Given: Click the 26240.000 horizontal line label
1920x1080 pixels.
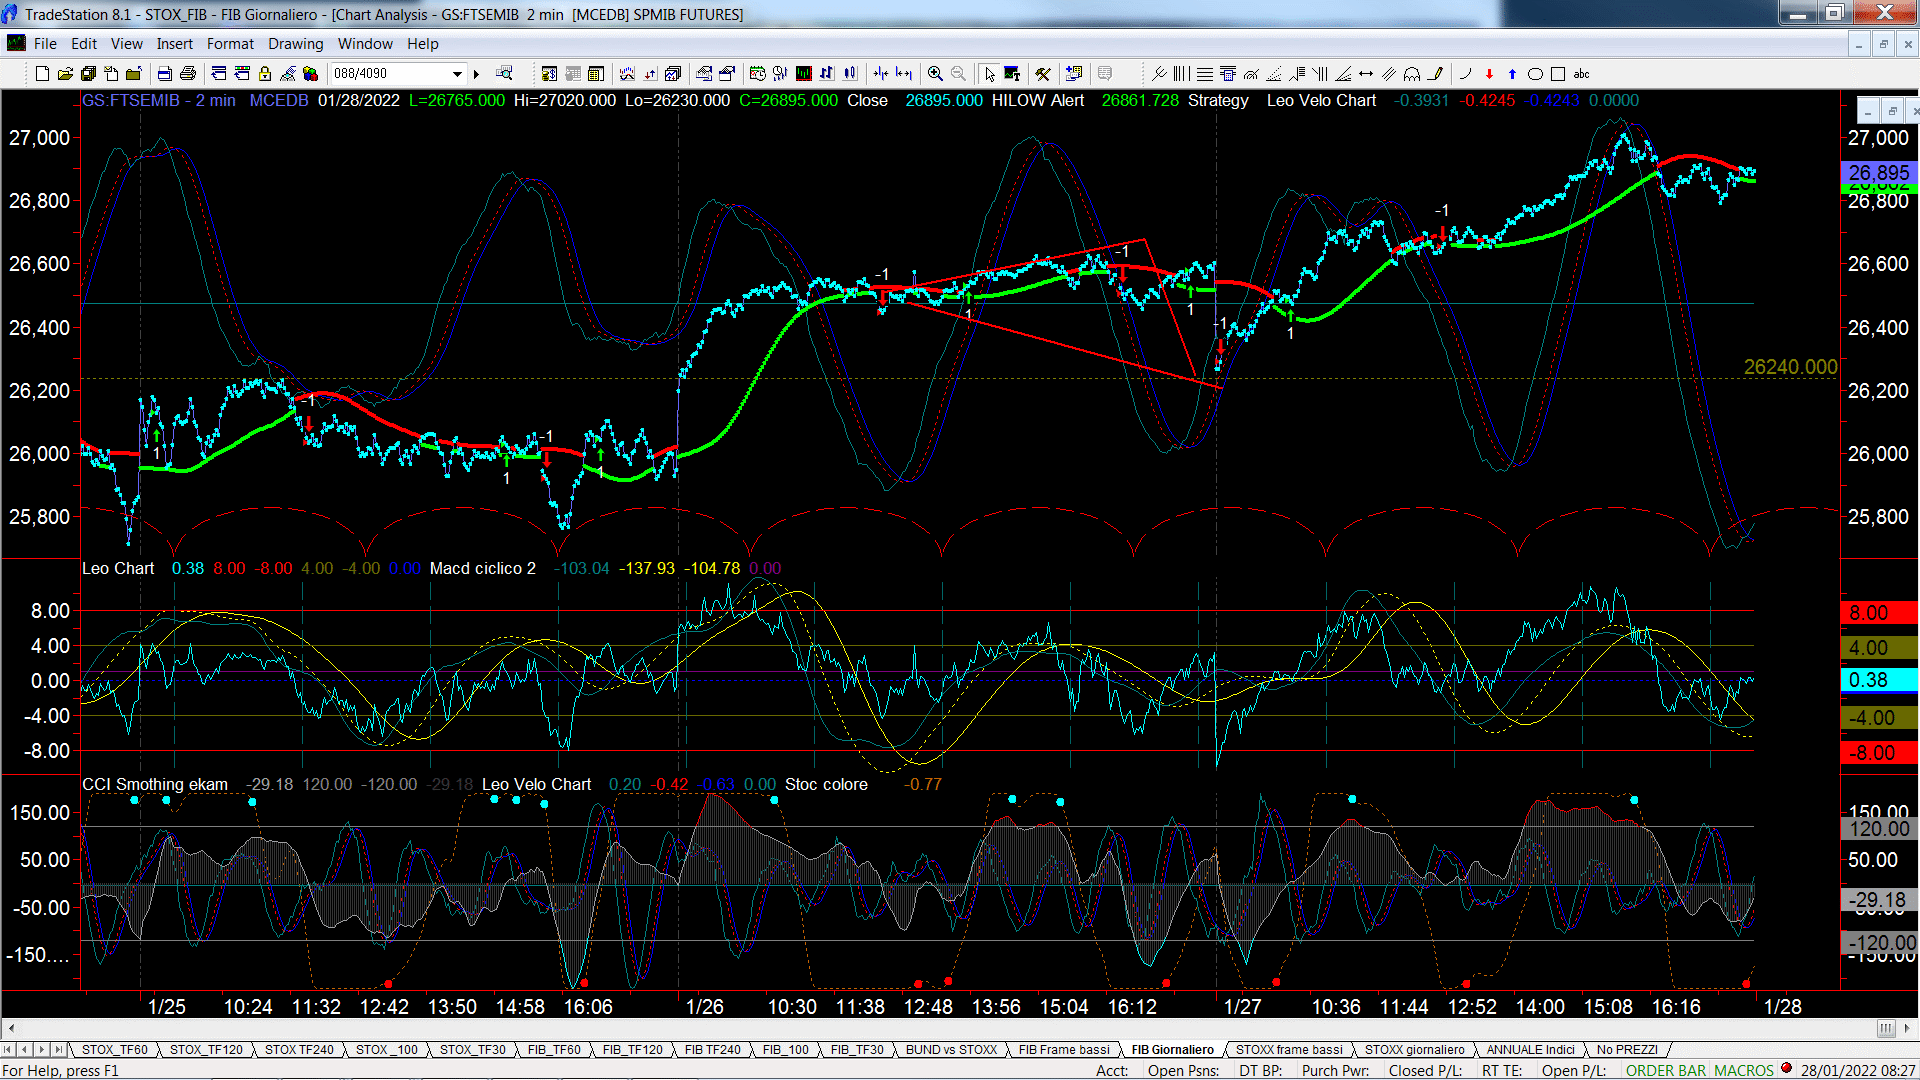Looking at the screenshot, I should pyautogui.click(x=1790, y=367).
